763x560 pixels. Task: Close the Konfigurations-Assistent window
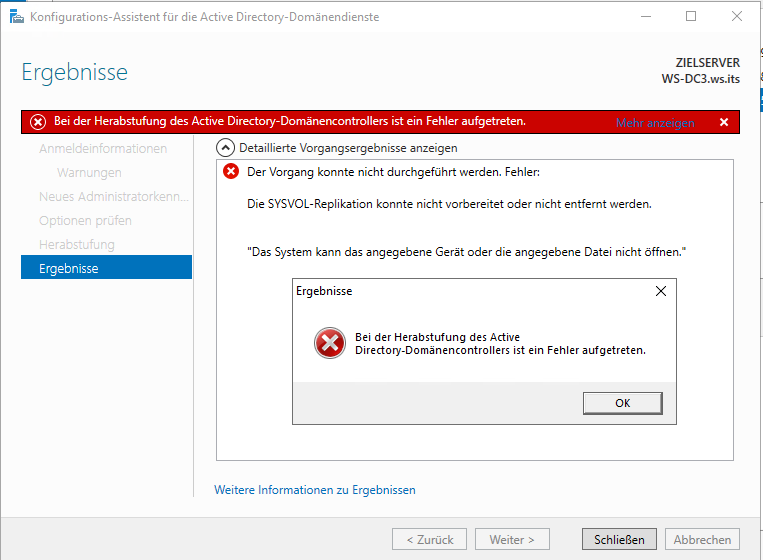tap(737, 17)
